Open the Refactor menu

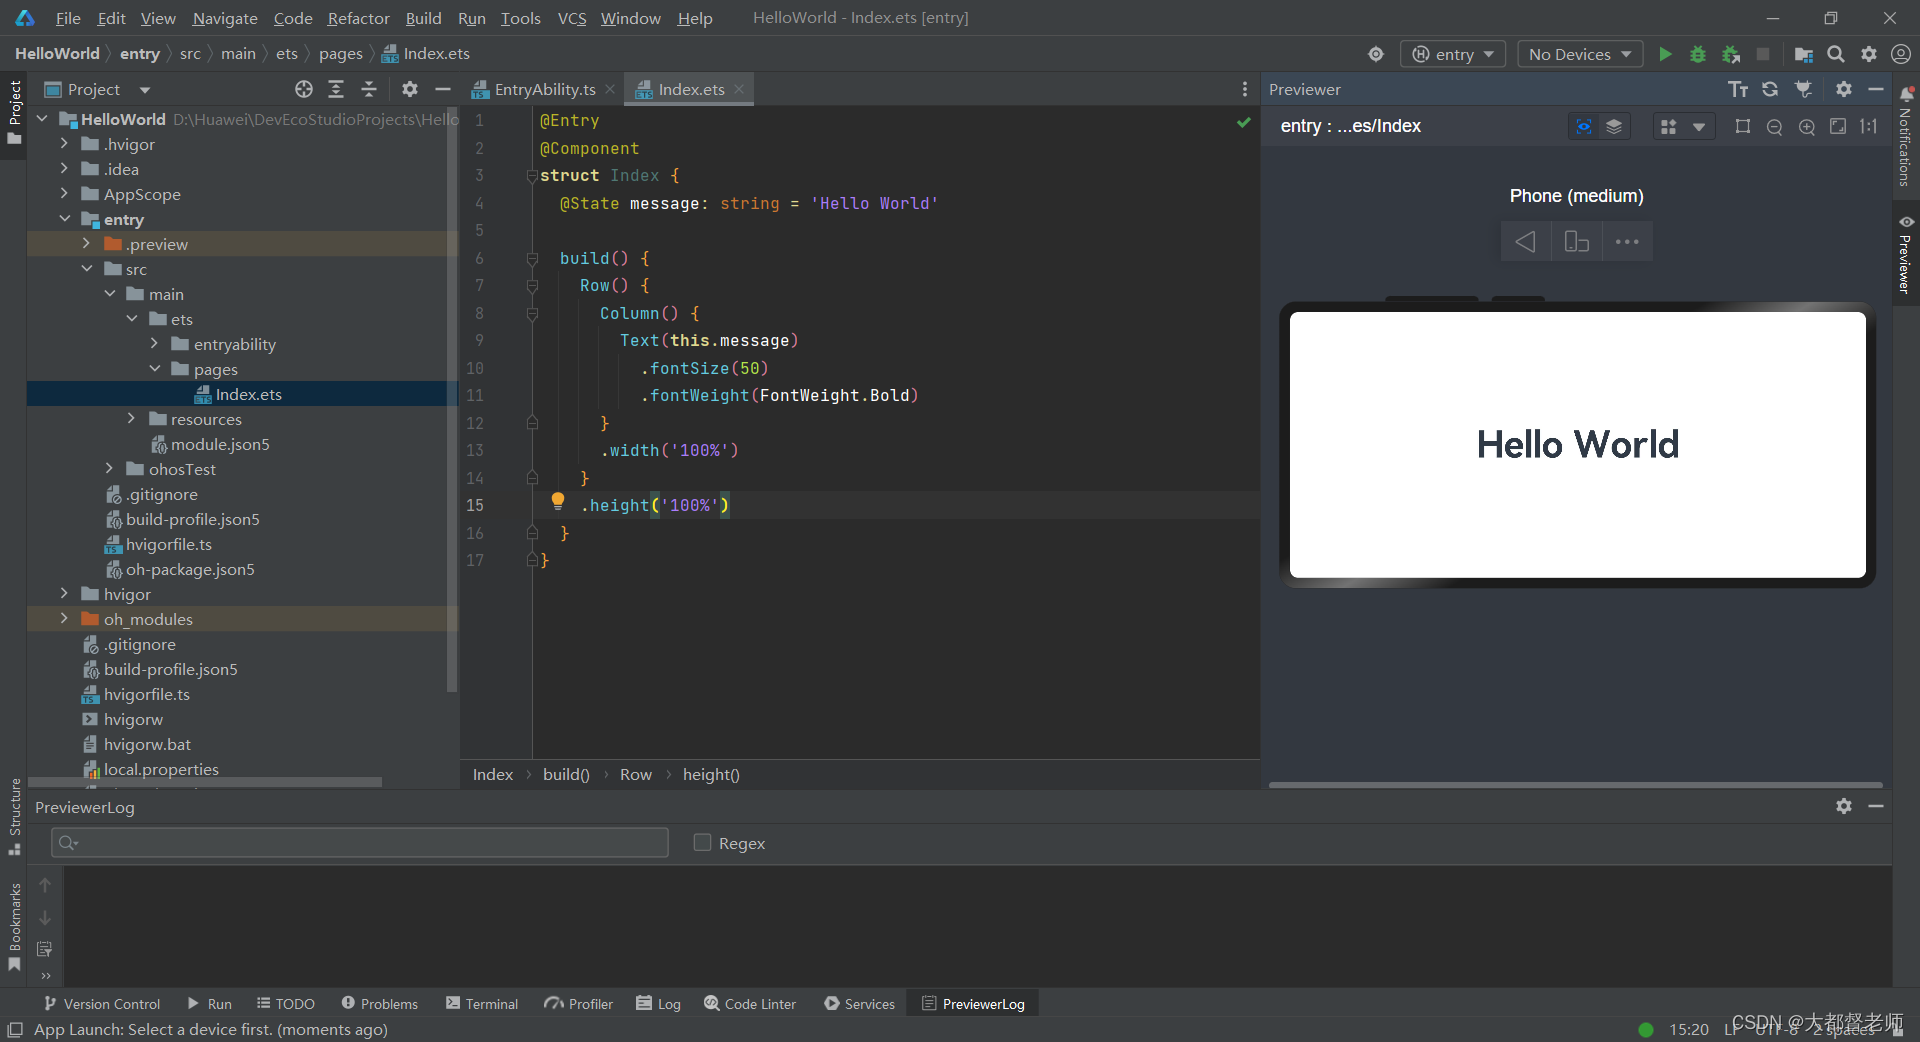pos(358,18)
